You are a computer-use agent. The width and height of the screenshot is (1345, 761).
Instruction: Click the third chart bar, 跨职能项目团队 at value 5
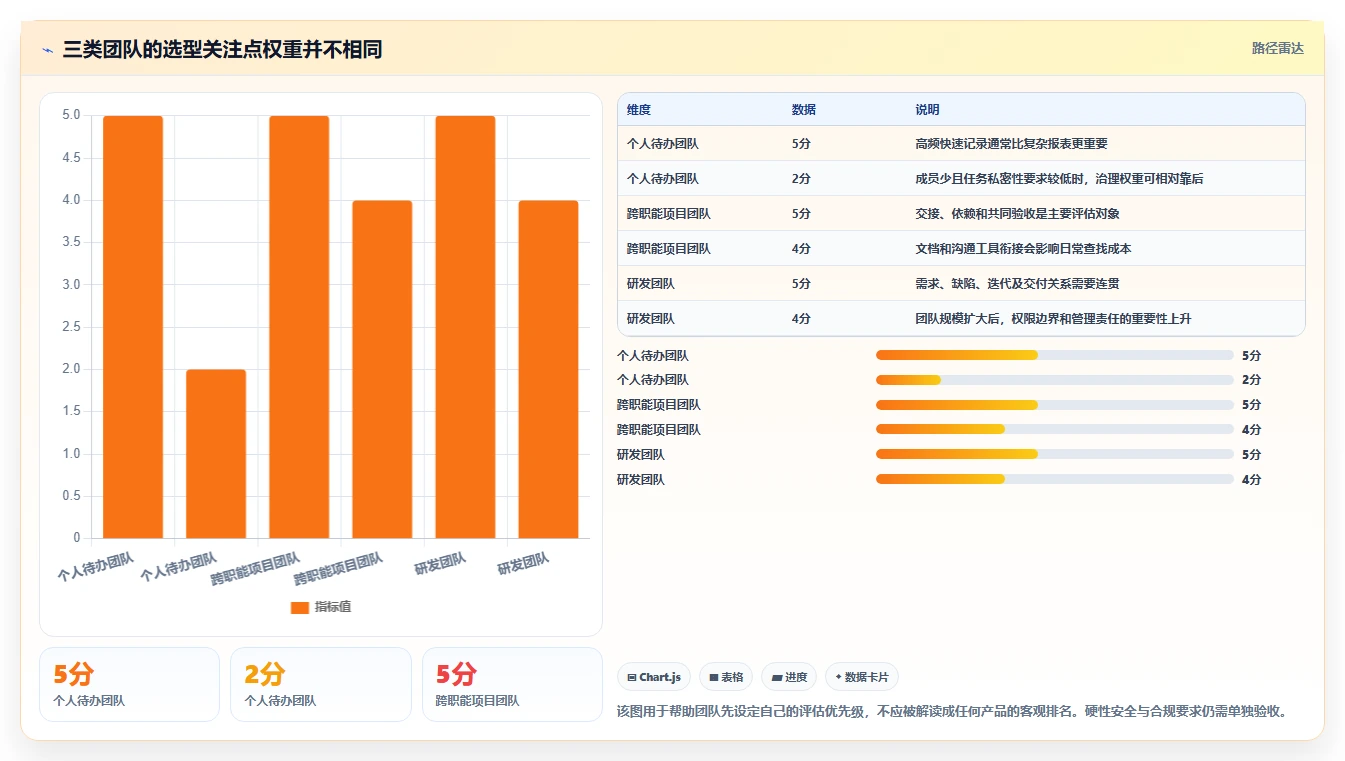[x=299, y=327]
